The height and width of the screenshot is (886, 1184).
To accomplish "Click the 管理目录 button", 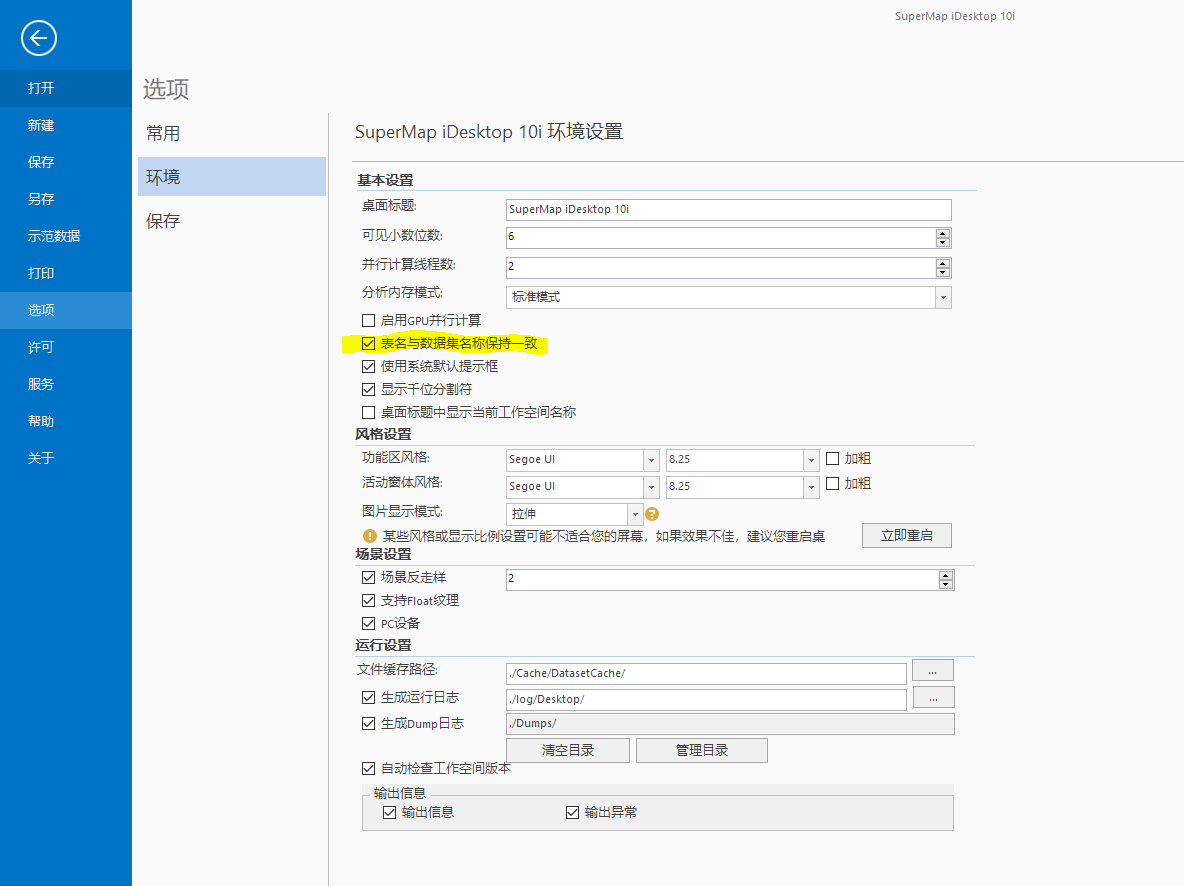I will (x=701, y=750).
